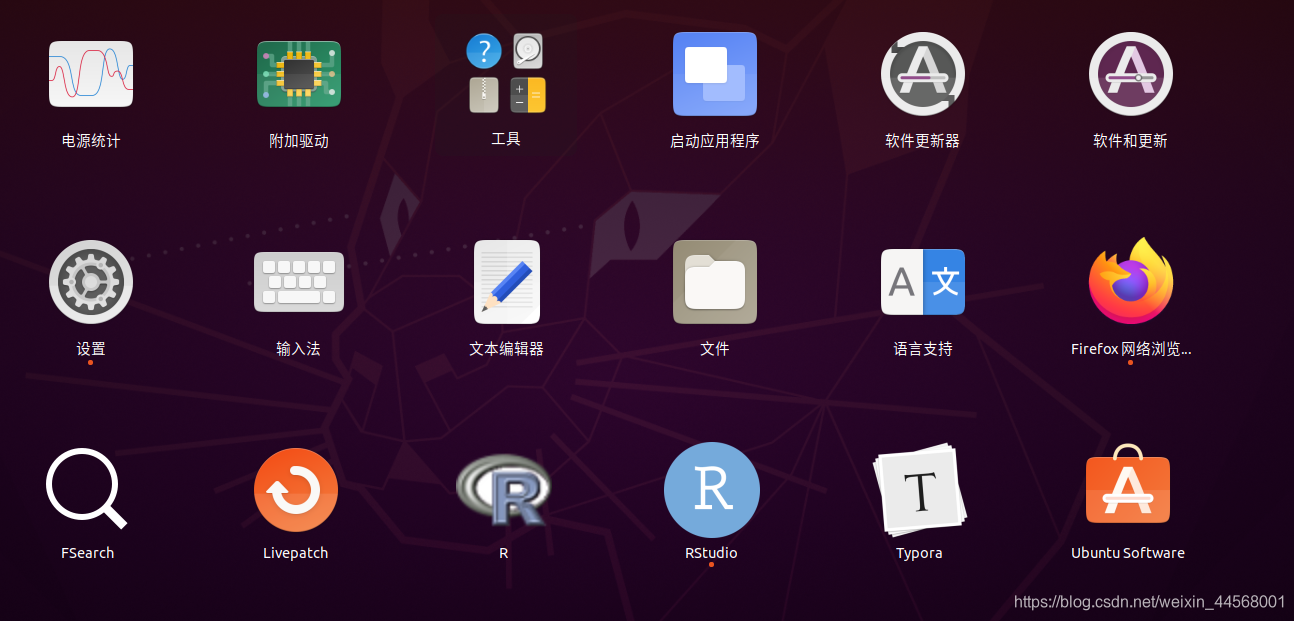1294x621 pixels.
Task: Launch the 文件 file manager
Action: 715,282
